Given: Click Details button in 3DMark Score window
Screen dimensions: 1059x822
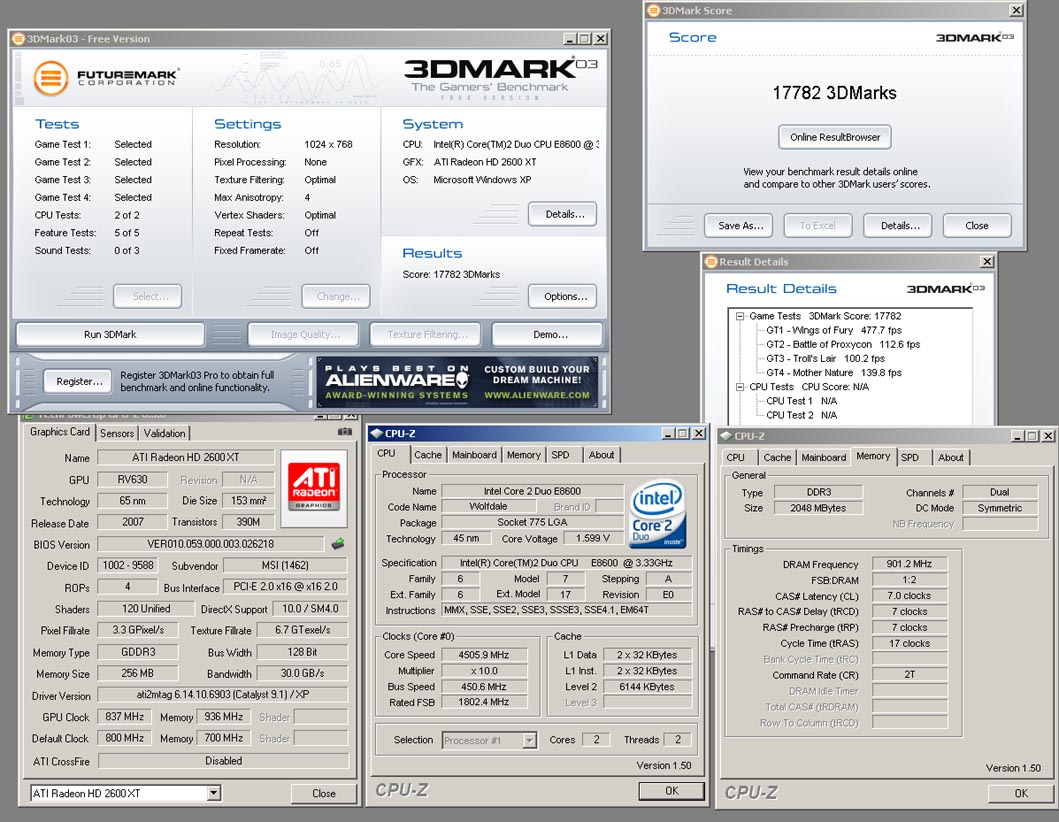Looking at the screenshot, I should 897,226.
